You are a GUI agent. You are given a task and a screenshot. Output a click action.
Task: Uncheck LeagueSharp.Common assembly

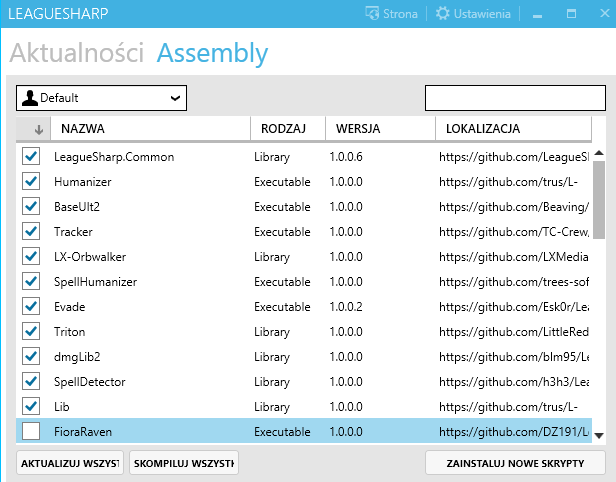click(31, 156)
